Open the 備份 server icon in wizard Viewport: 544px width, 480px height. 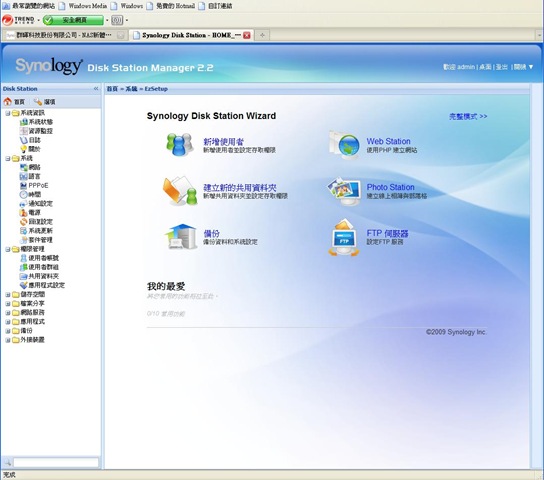click(x=181, y=237)
